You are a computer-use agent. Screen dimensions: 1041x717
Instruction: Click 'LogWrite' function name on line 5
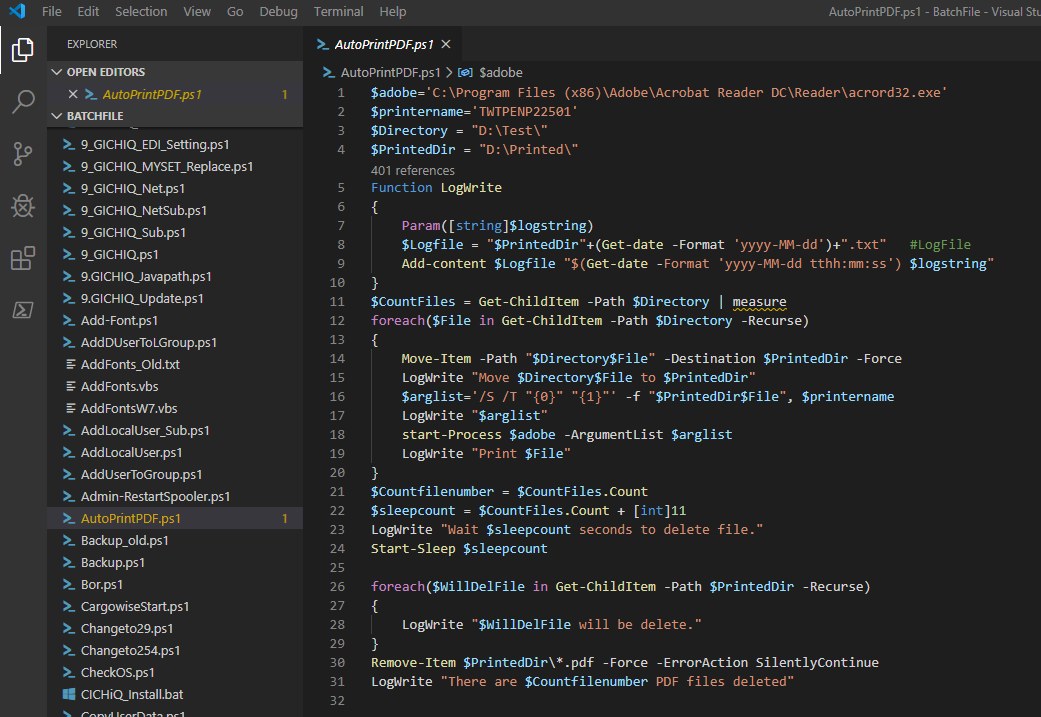pos(471,188)
